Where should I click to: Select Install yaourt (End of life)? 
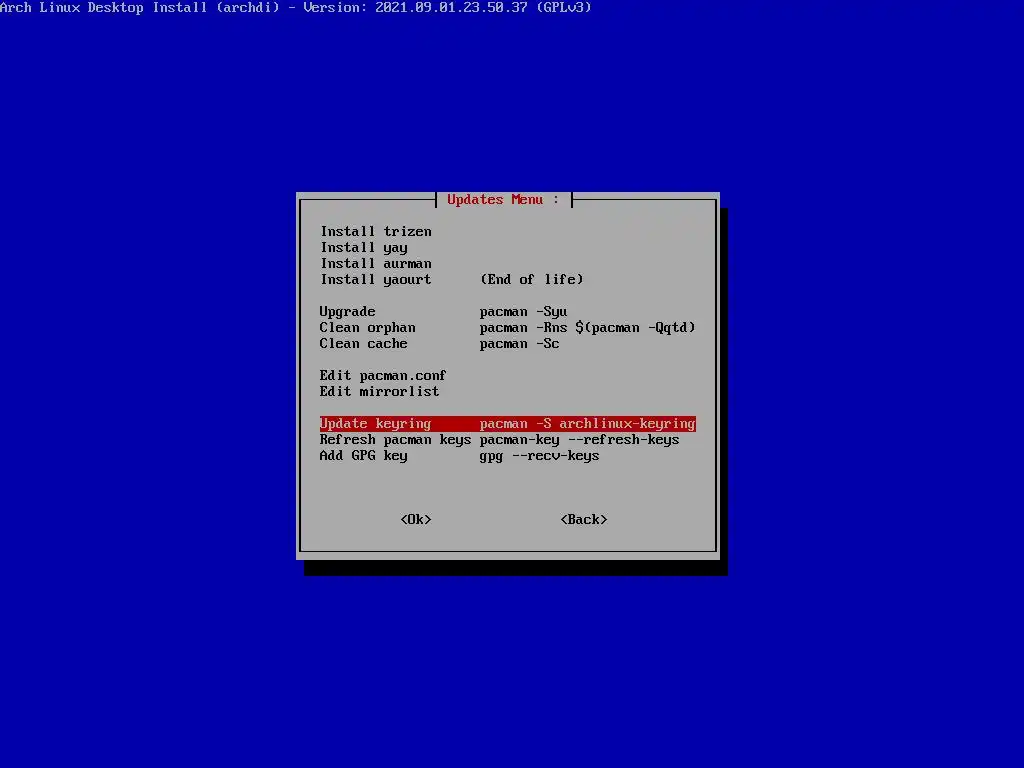pos(451,280)
